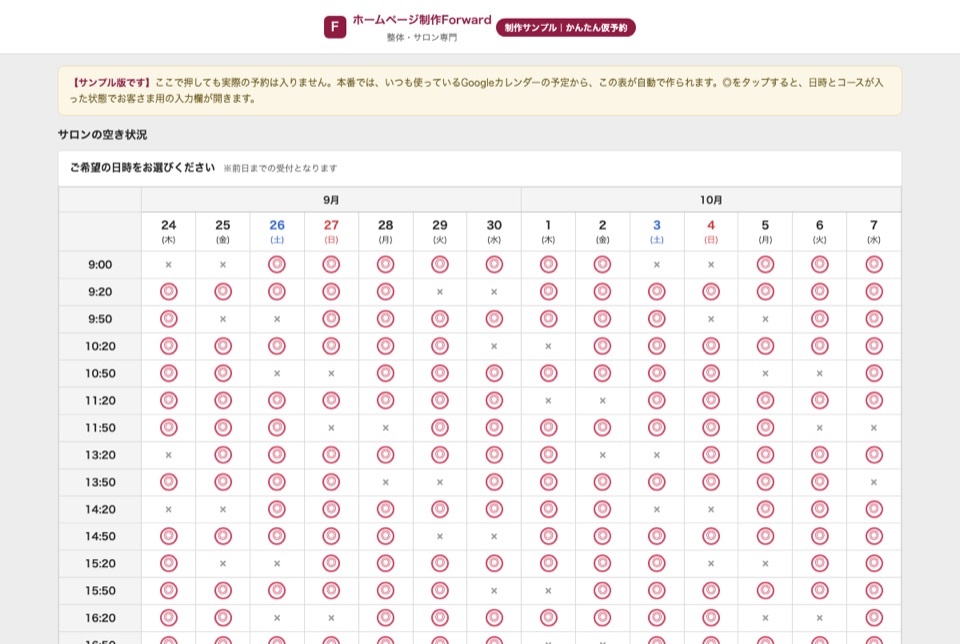This screenshot has height=644, width=960.
Task: Choose the 9:00 slot on October 7
Action: pyautogui.click(x=874, y=264)
